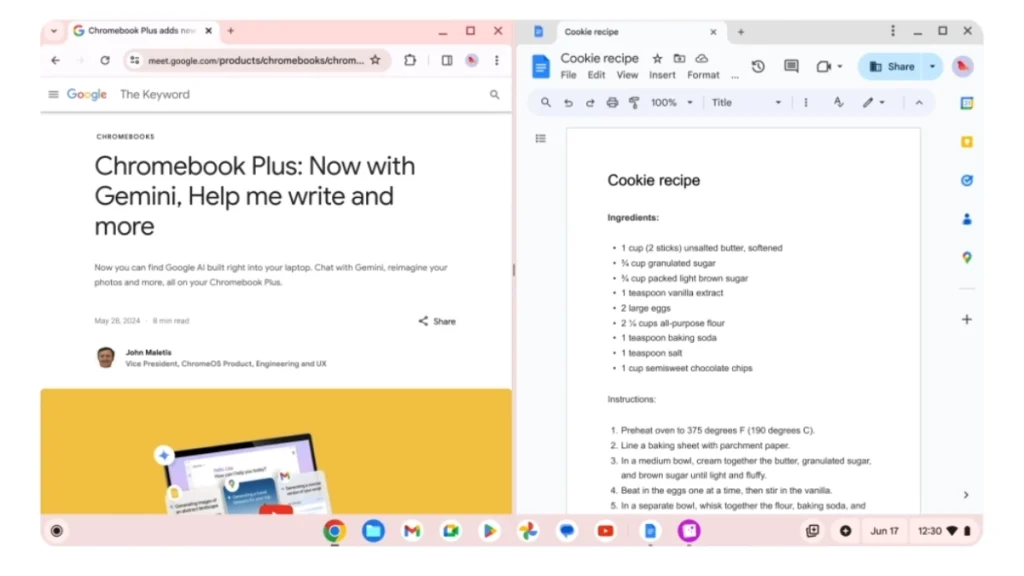Open the comments panel in Docs
The height and width of the screenshot is (576, 1024).
tap(791, 66)
